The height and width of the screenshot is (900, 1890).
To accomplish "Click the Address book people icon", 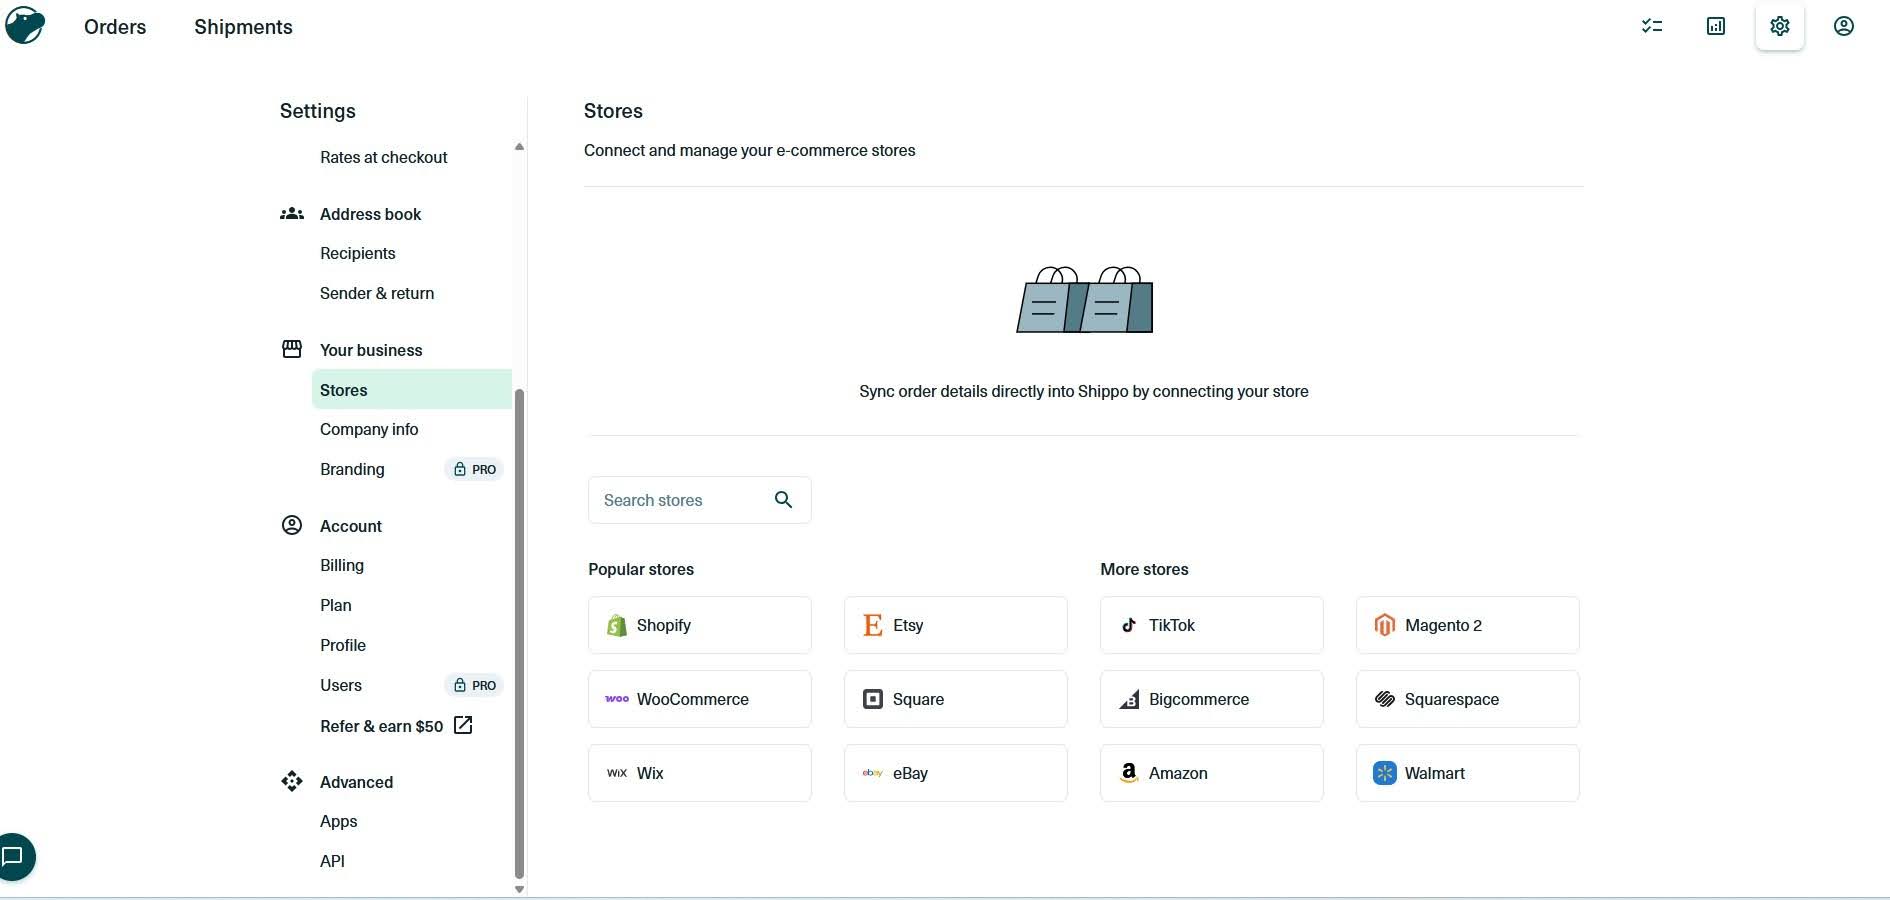I will coord(292,214).
